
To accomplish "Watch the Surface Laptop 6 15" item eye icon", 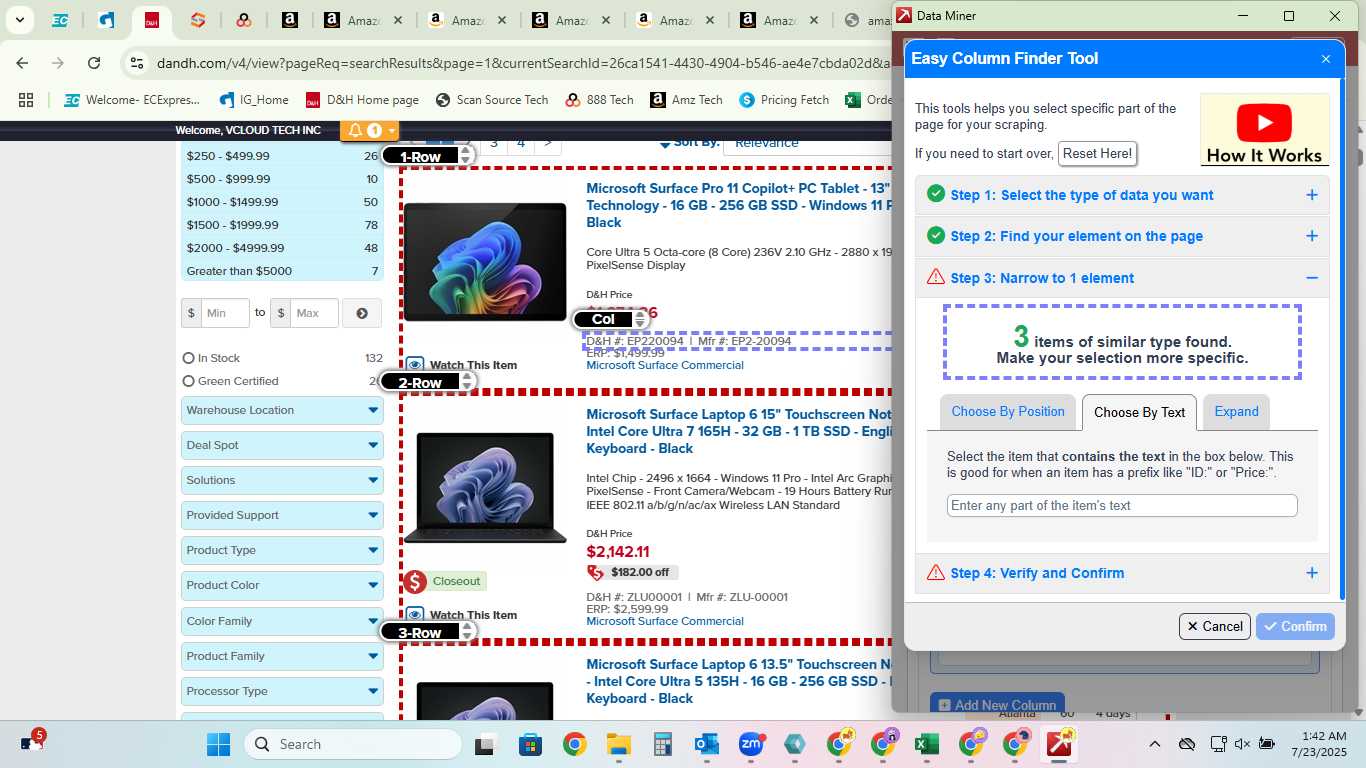I will (414, 615).
